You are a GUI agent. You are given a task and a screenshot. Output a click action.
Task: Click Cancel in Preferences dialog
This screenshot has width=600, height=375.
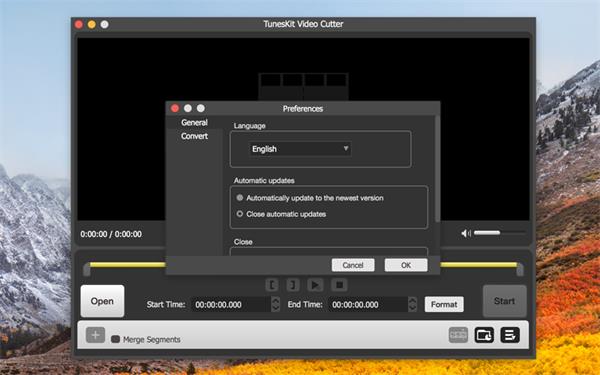353,265
